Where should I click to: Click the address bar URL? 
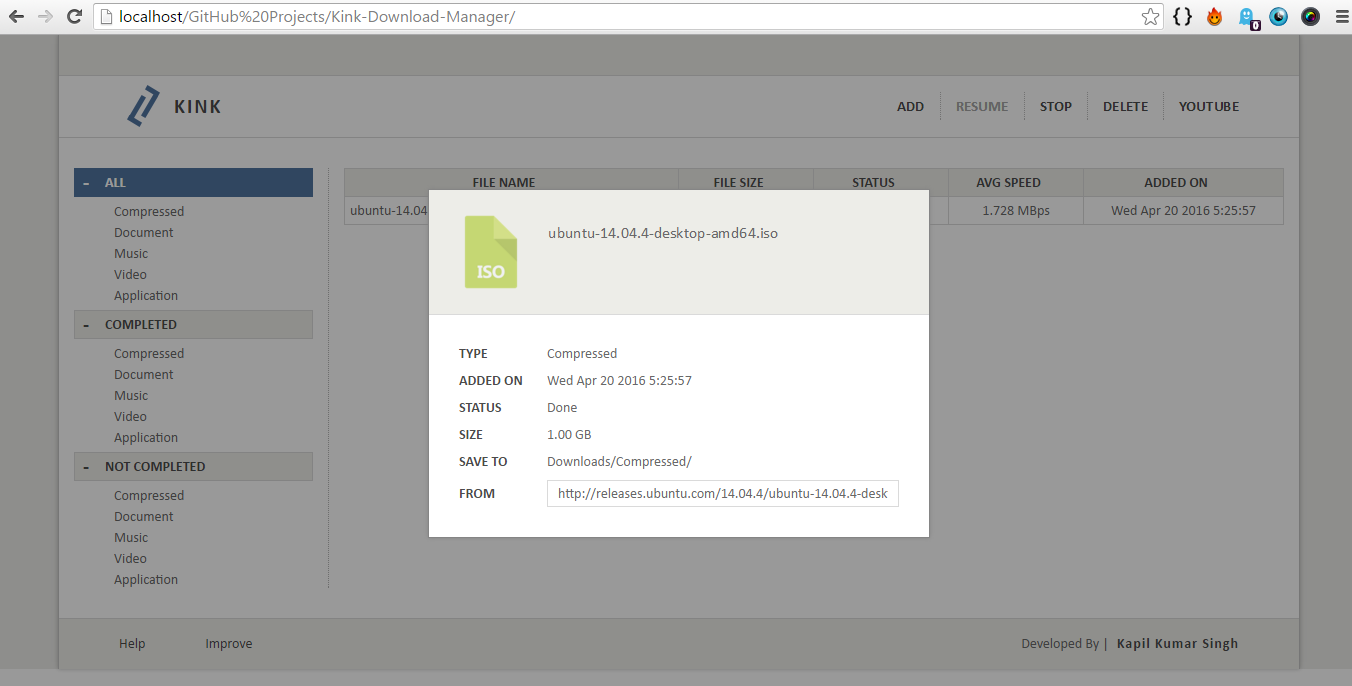pyautogui.click(x=317, y=17)
